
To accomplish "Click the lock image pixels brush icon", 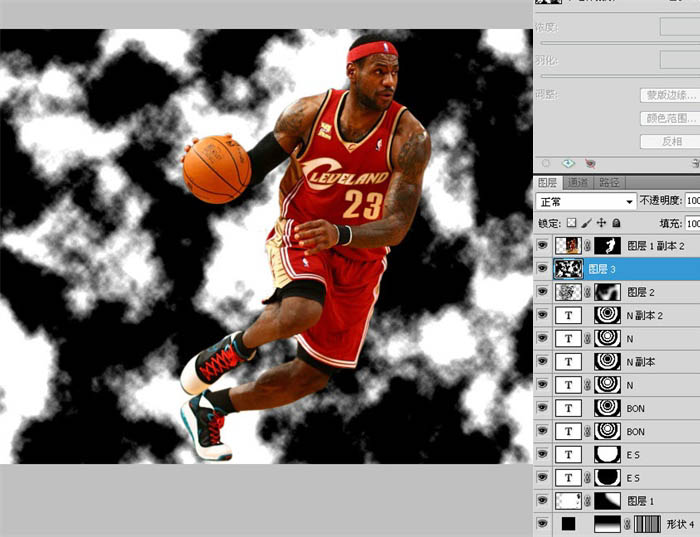I will (x=587, y=223).
